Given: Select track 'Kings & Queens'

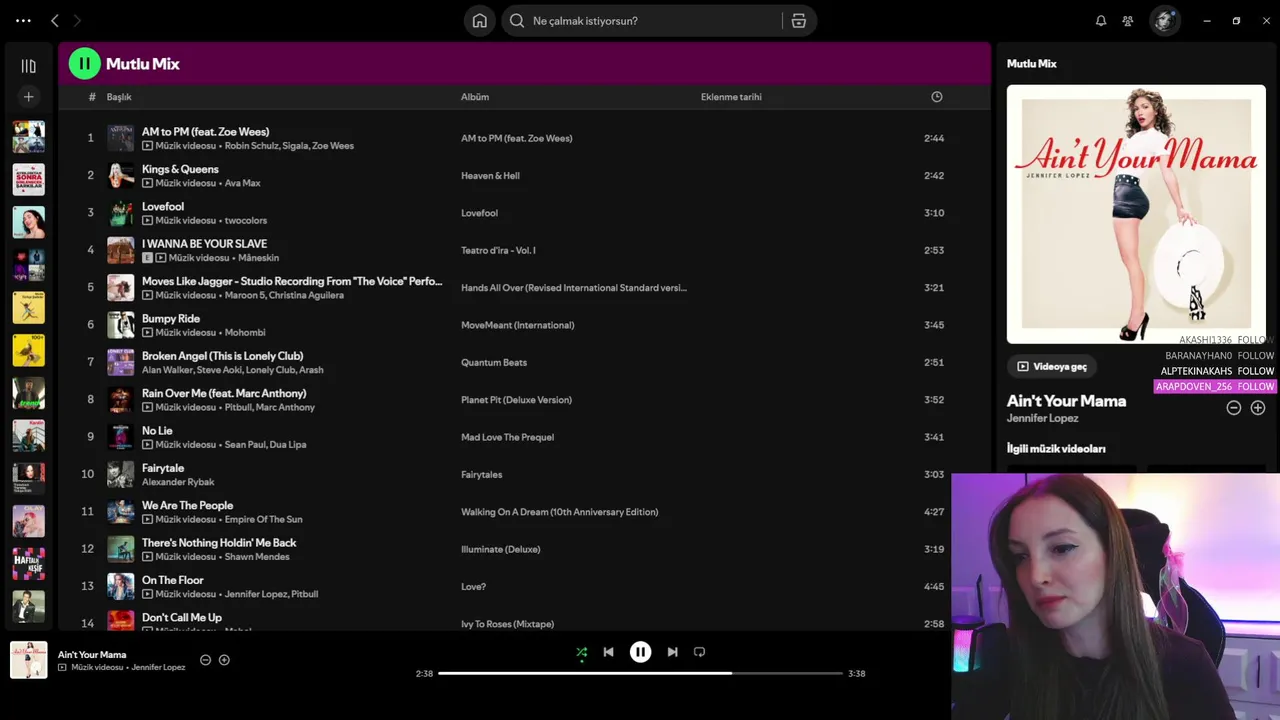Looking at the screenshot, I should (x=180, y=169).
